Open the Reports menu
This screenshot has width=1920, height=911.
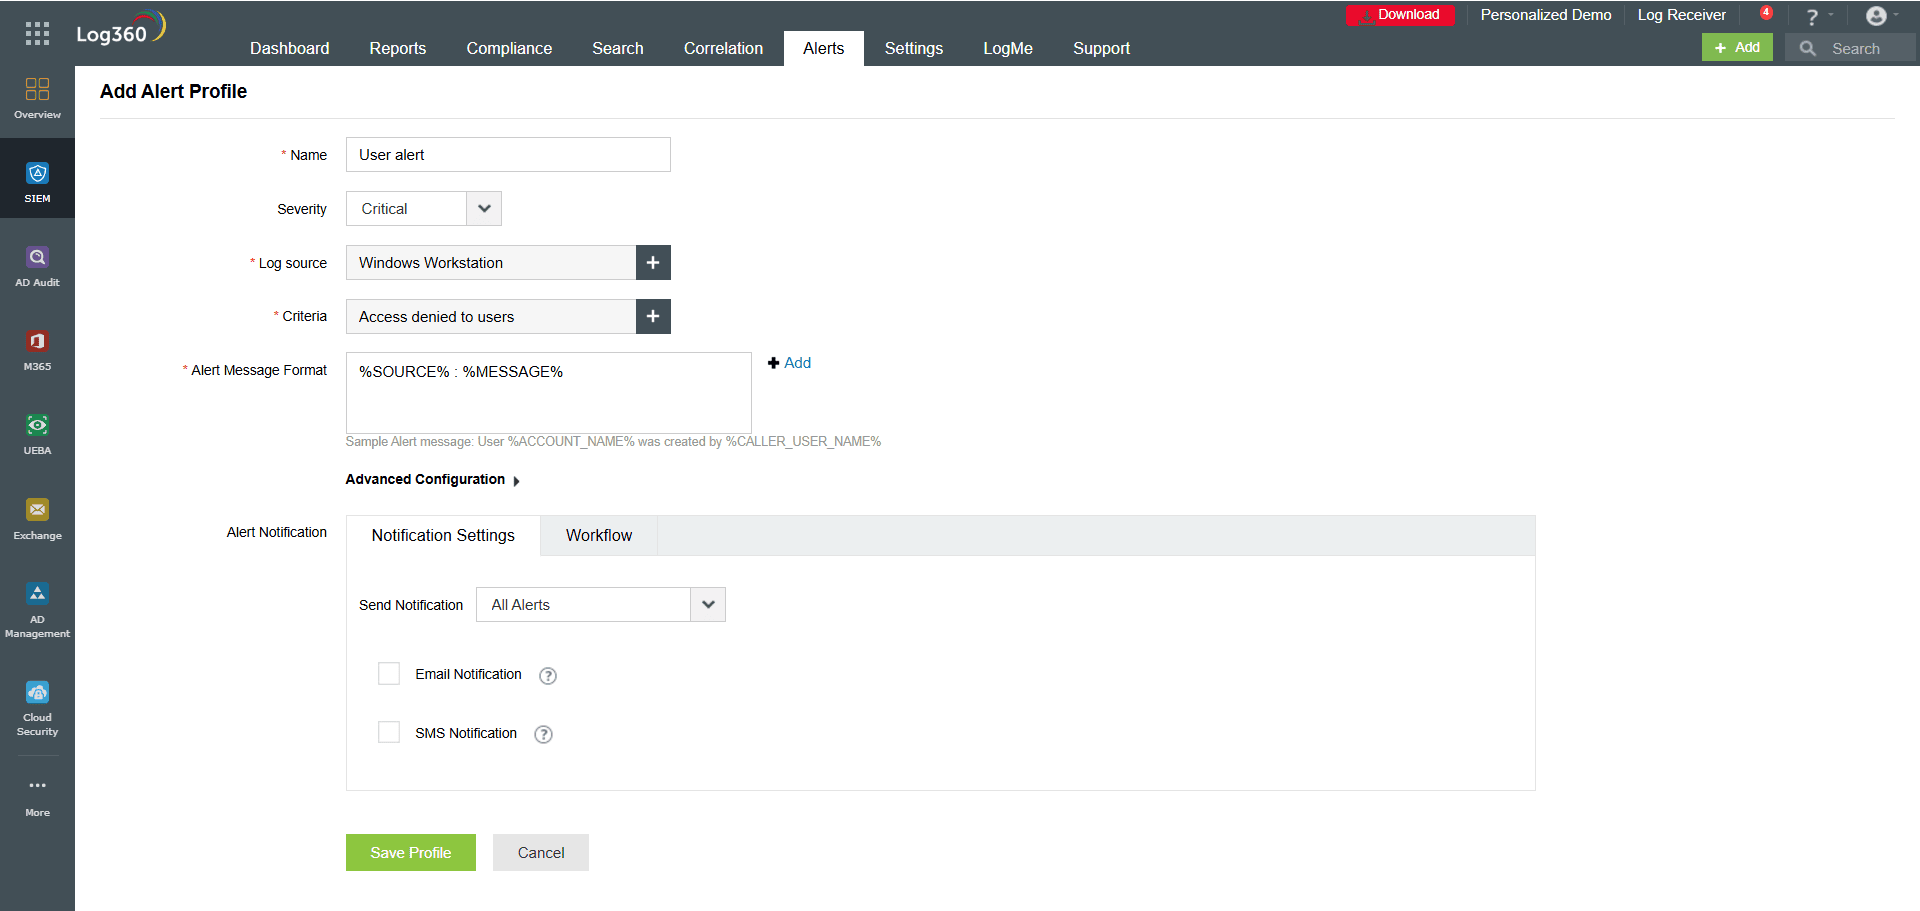point(397,47)
